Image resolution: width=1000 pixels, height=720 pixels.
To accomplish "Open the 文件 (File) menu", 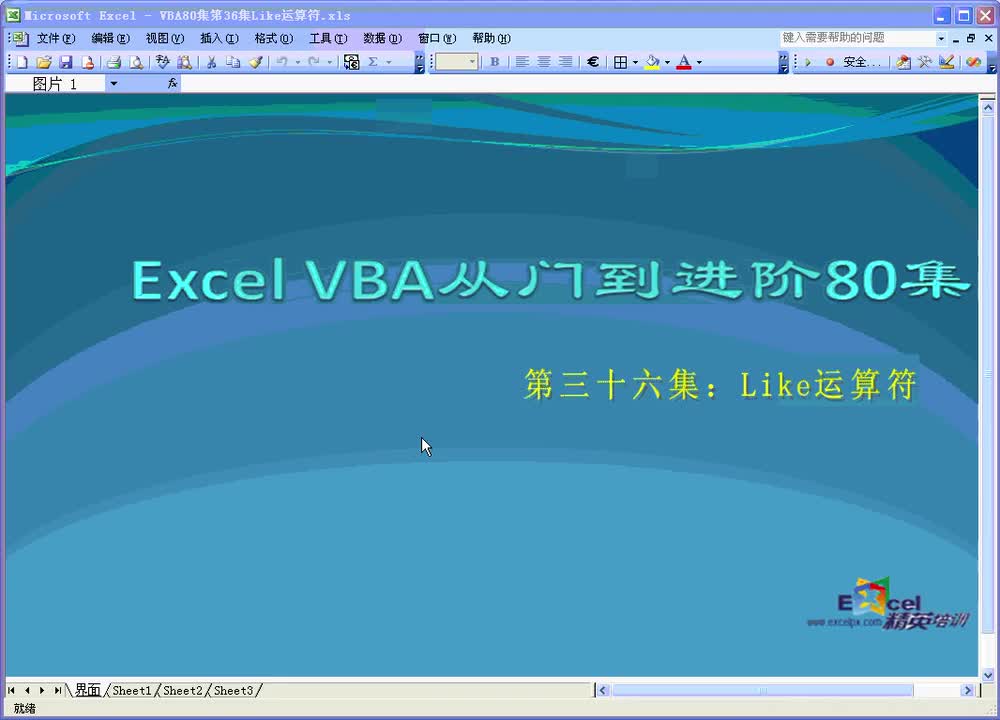I will pos(55,38).
